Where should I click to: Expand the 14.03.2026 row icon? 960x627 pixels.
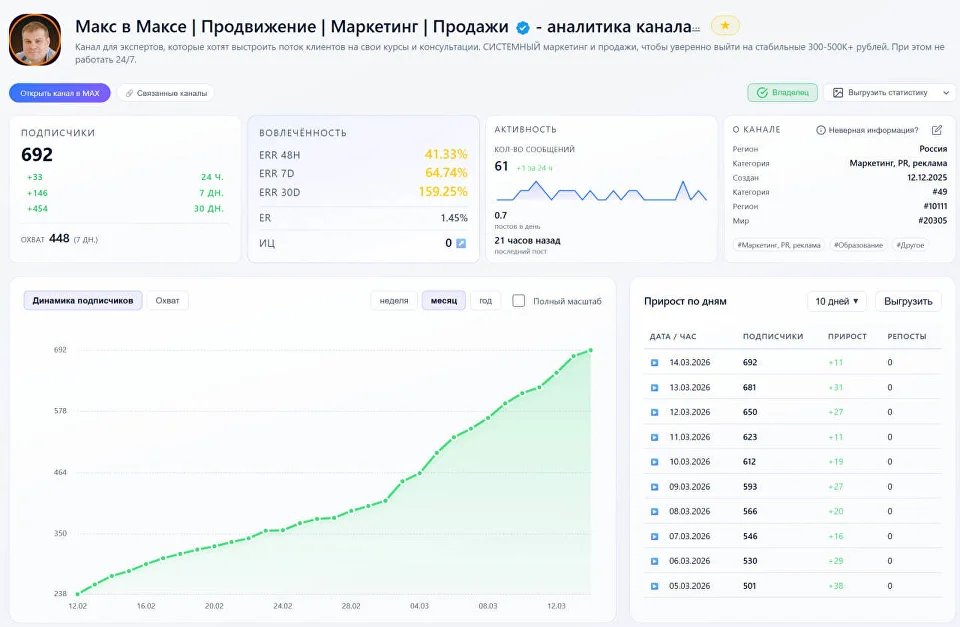(654, 362)
